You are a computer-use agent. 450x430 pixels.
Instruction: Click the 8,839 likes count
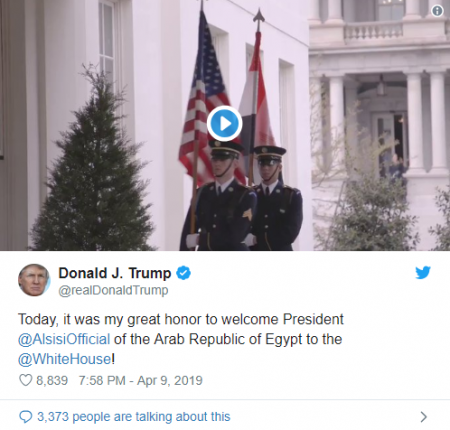pos(52,380)
